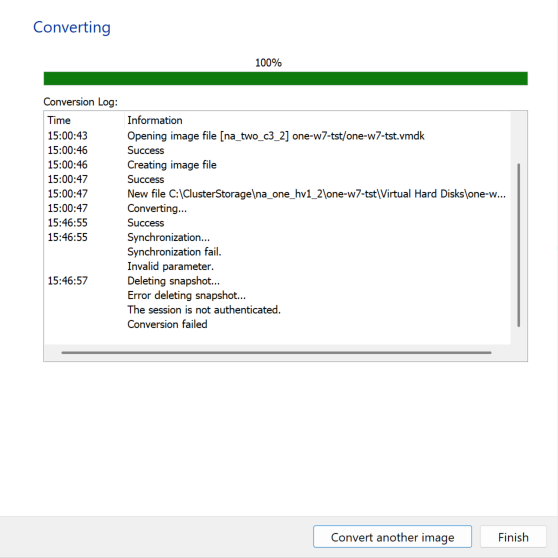558x558 pixels.
Task: Select the 'Deleting snapshot...' log row
Action: click(x=276, y=281)
